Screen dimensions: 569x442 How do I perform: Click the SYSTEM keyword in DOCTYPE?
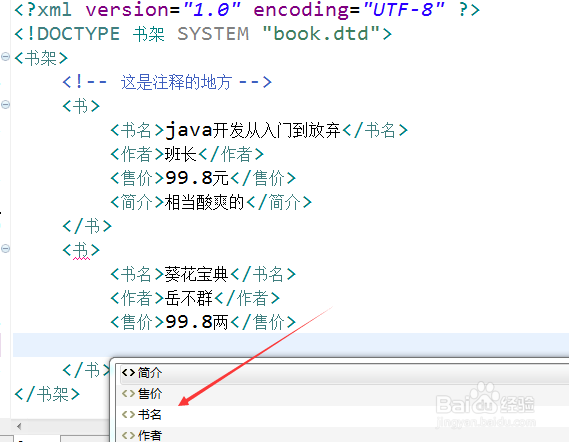(213, 34)
